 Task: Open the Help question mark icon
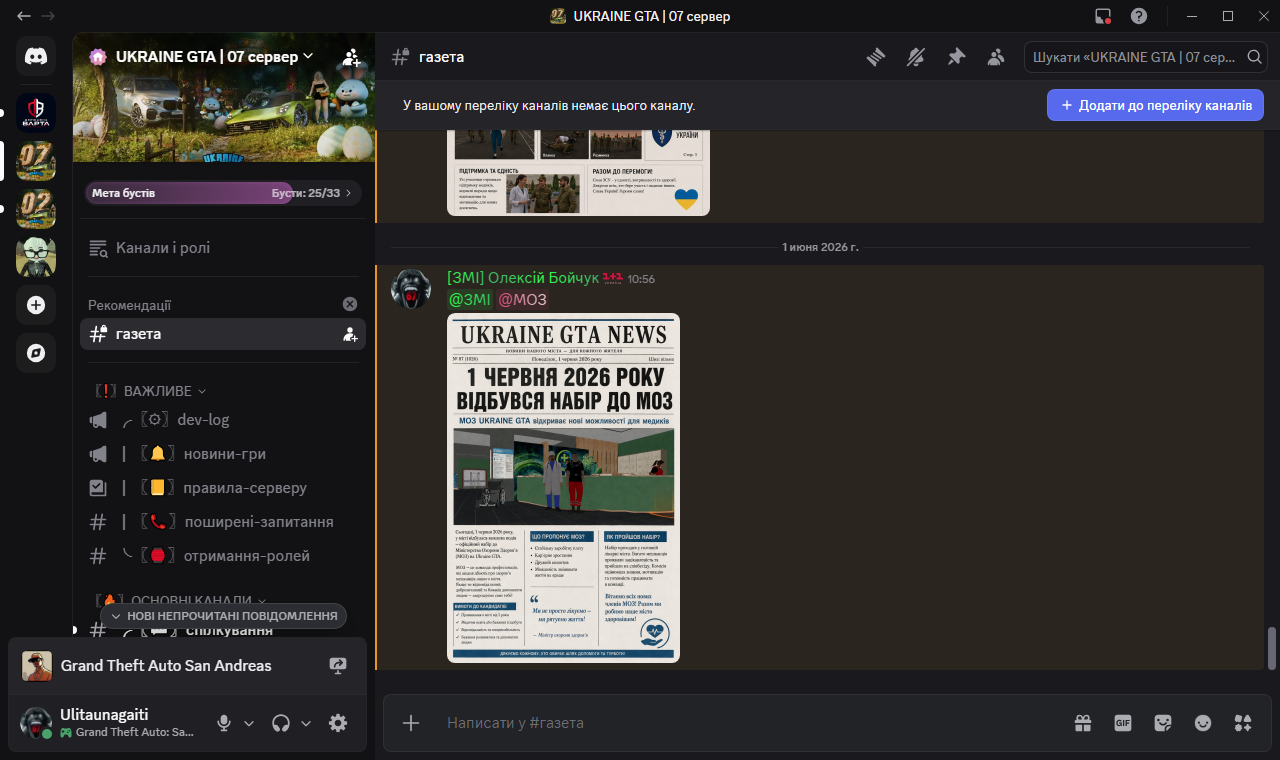1139,16
